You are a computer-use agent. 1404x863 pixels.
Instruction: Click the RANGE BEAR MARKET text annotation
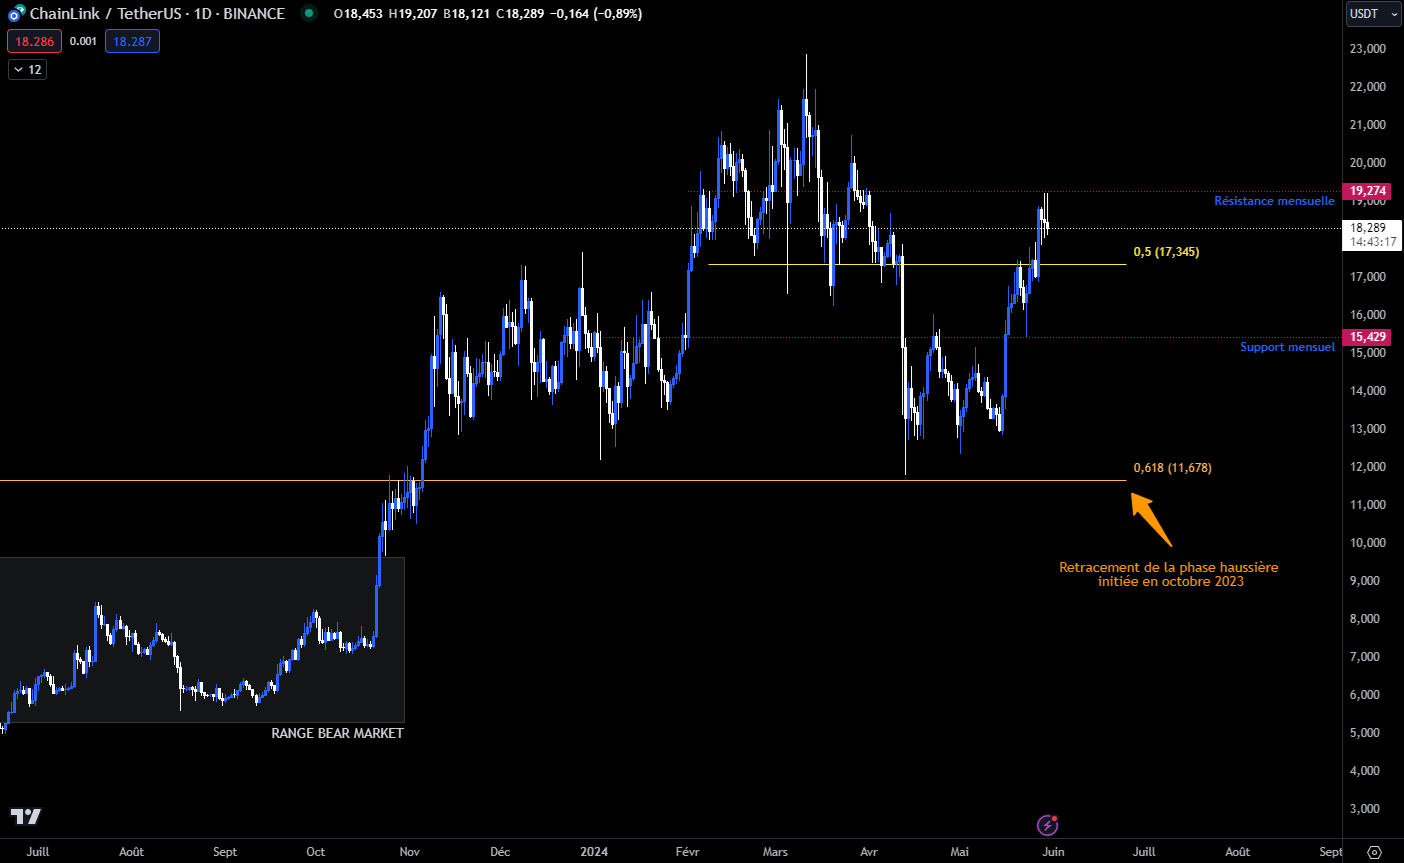(336, 733)
